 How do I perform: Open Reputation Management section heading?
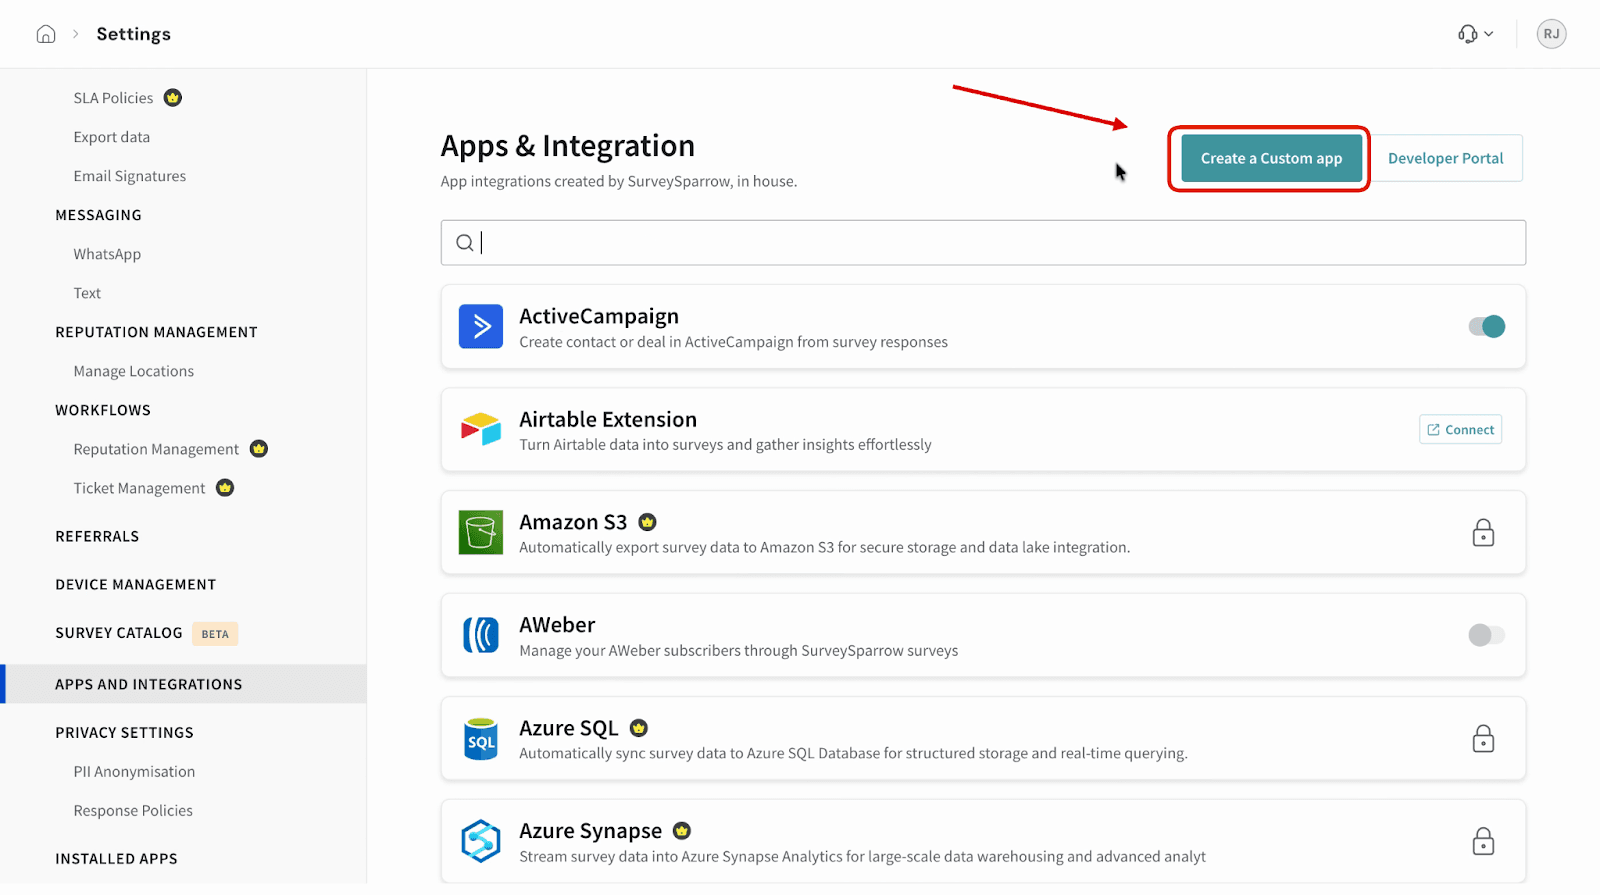157,332
